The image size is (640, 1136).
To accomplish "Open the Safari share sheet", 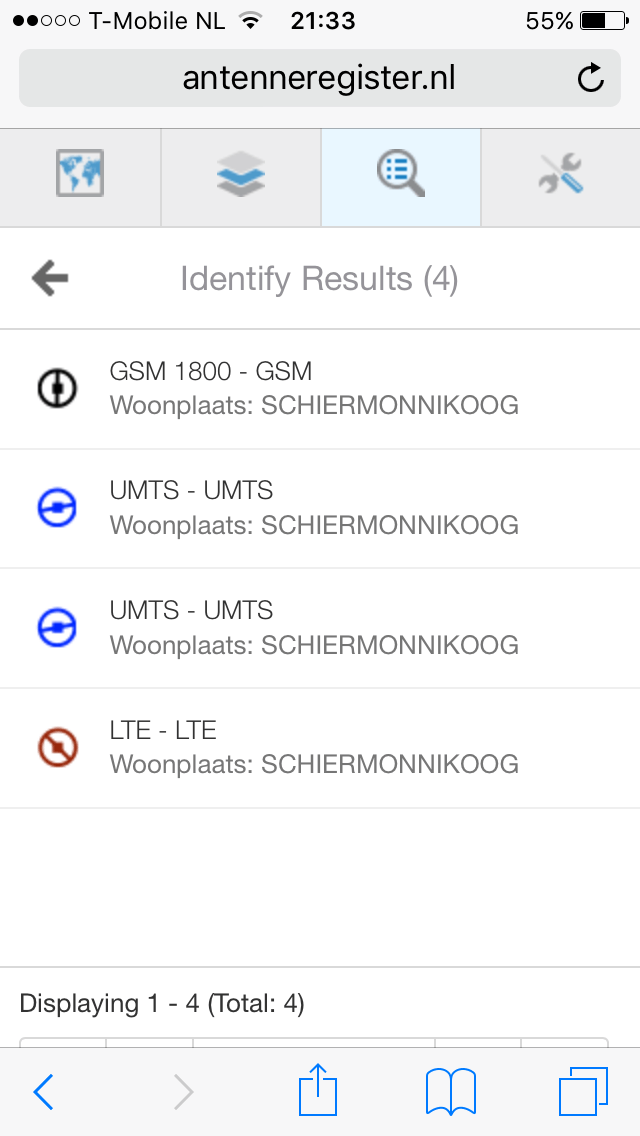I will tap(318, 1090).
